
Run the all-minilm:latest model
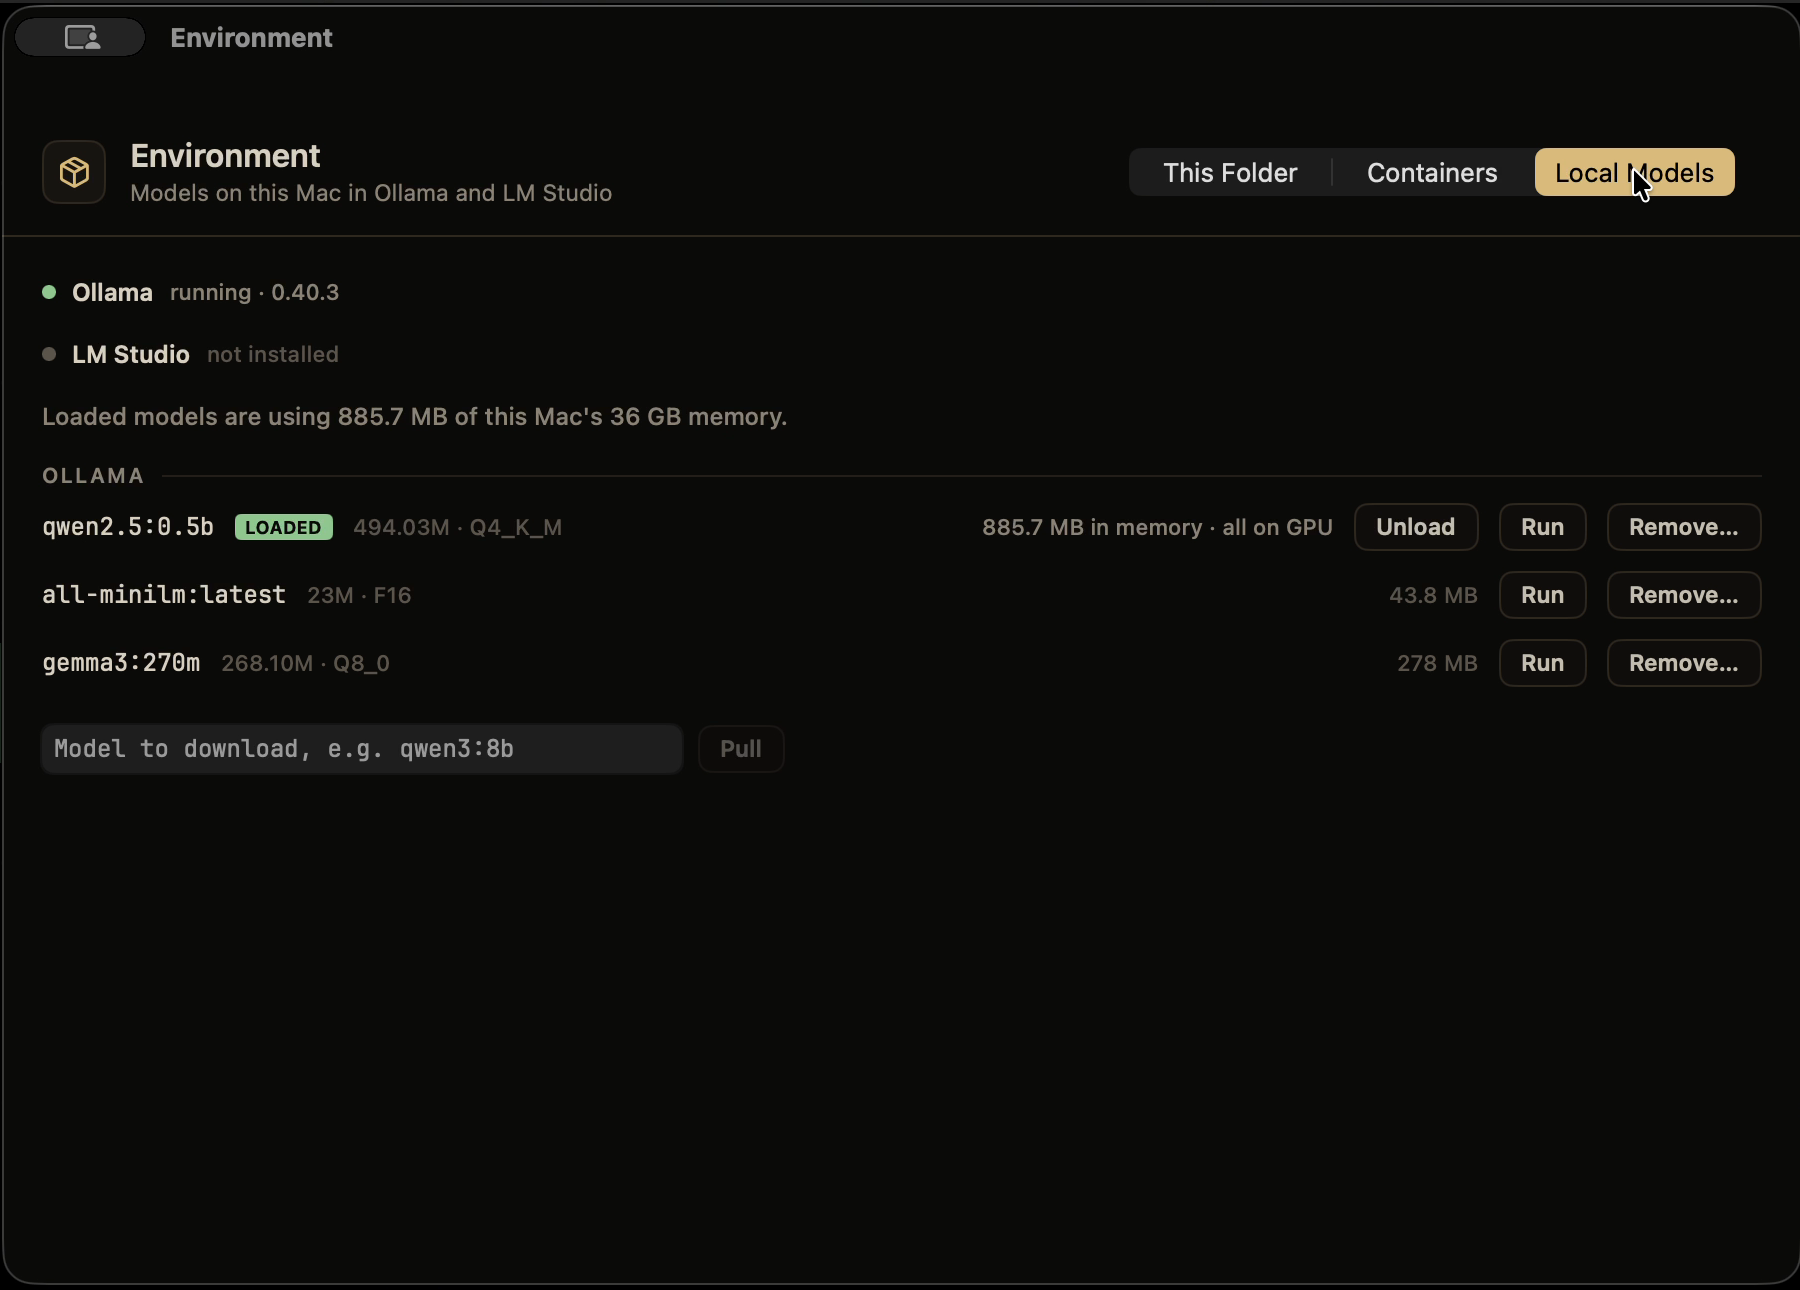click(x=1542, y=595)
